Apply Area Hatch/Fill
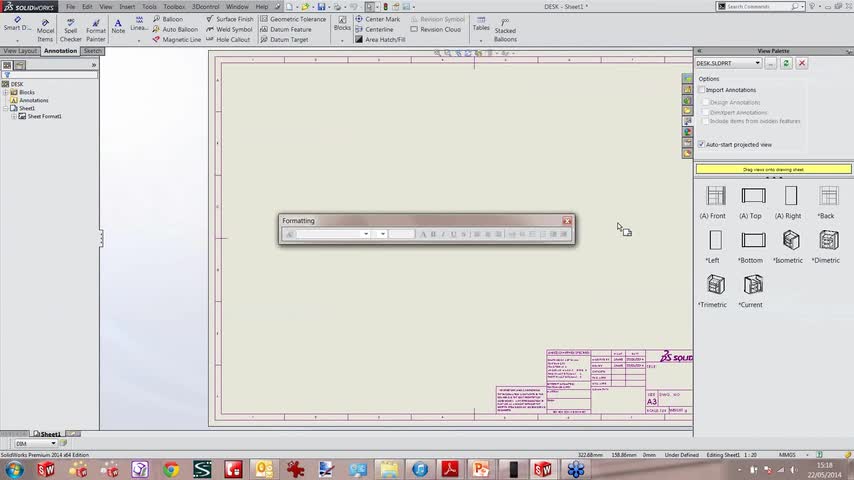 click(x=380, y=40)
